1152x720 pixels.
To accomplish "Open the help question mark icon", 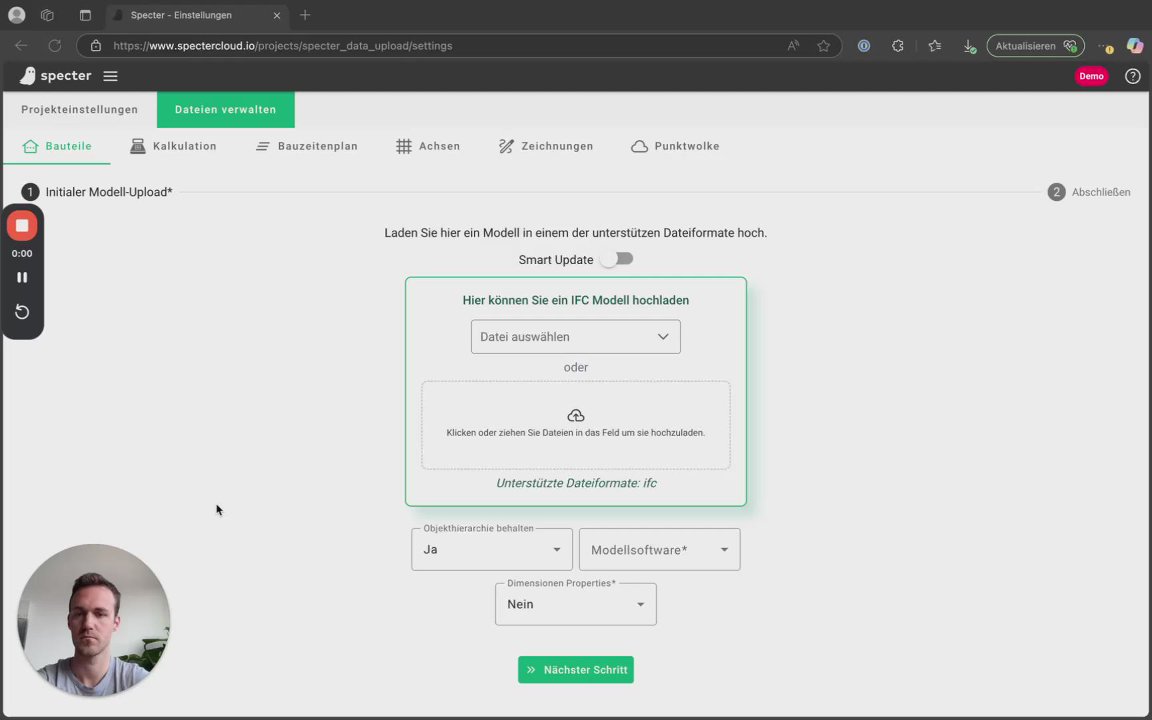I will [1132, 76].
